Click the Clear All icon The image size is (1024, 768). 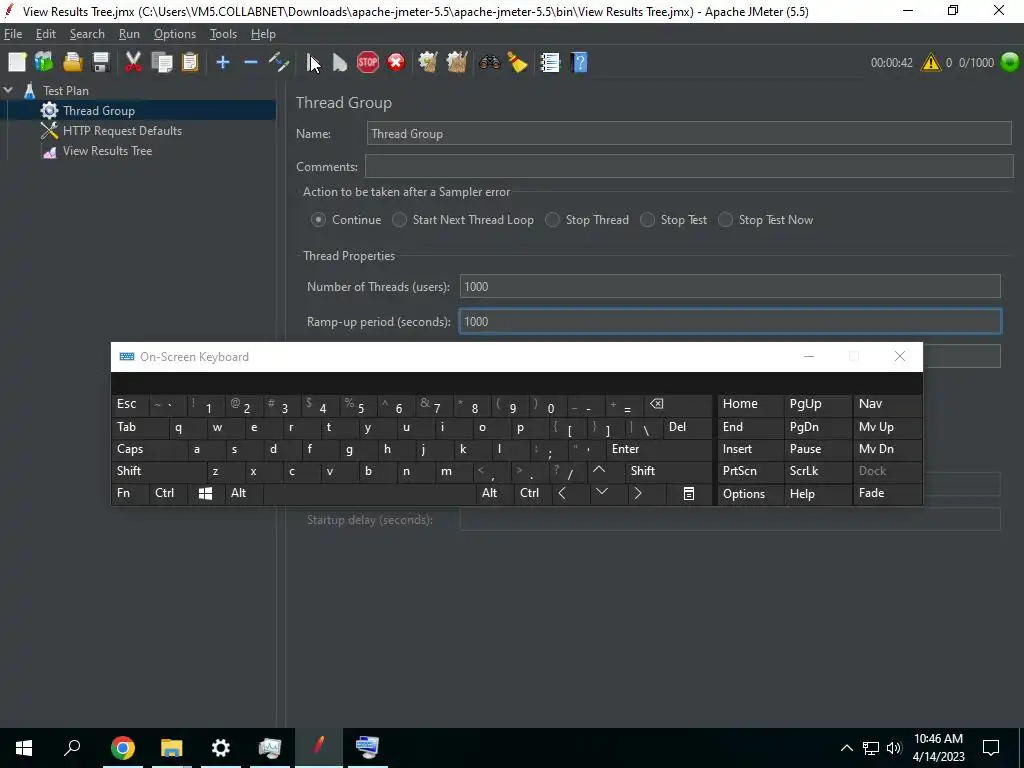coord(456,63)
